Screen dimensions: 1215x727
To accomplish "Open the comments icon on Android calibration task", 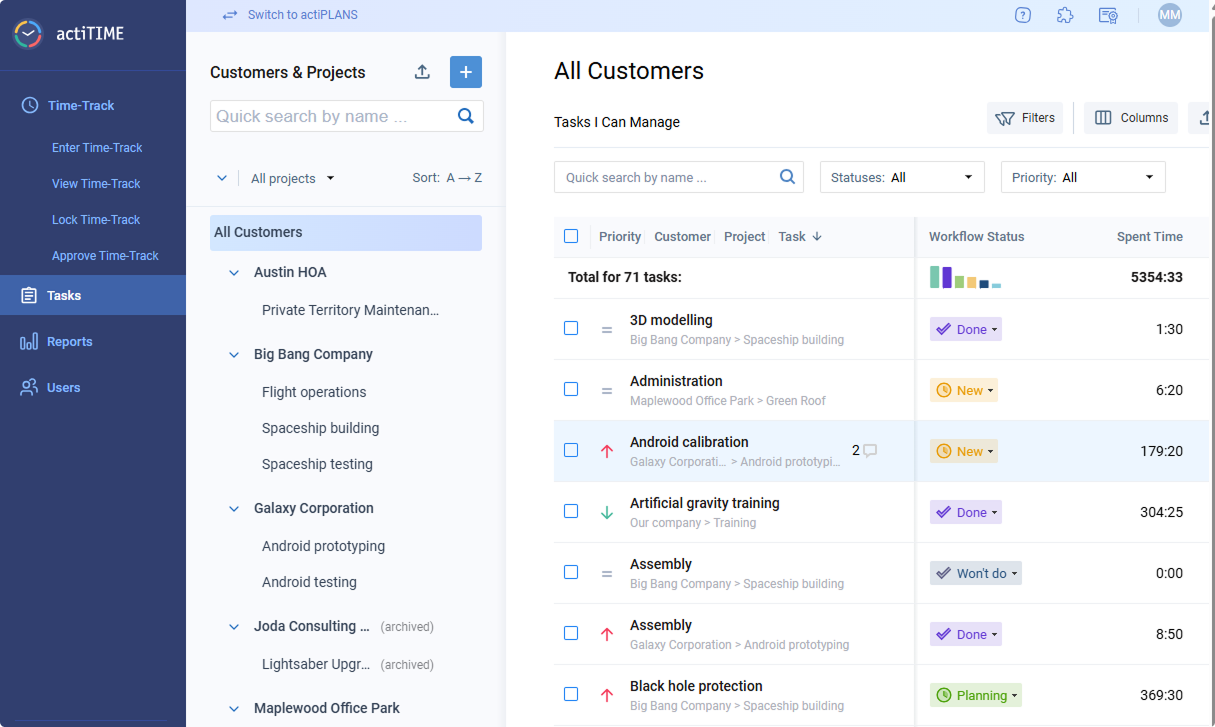I will pyautogui.click(x=871, y=450).
